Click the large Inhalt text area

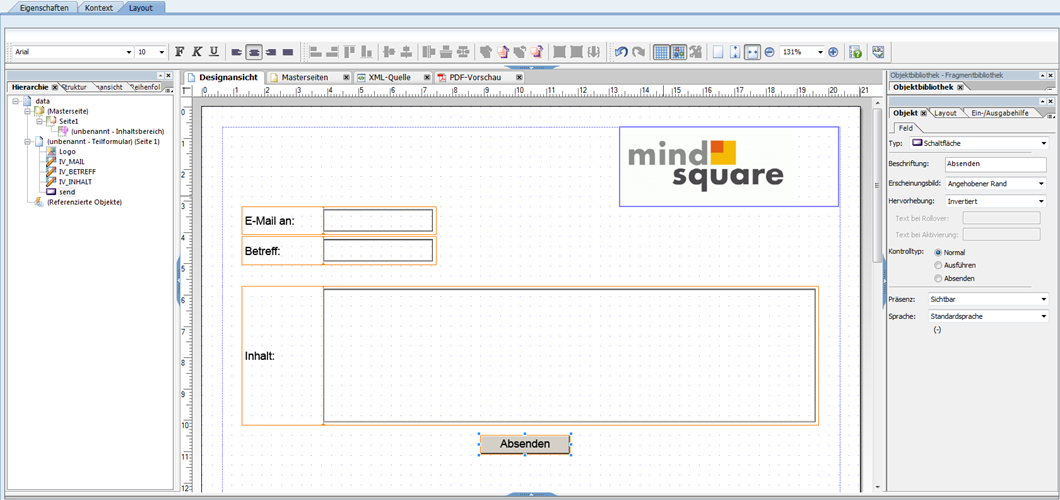pyautogui.click(x=569, y=356)
